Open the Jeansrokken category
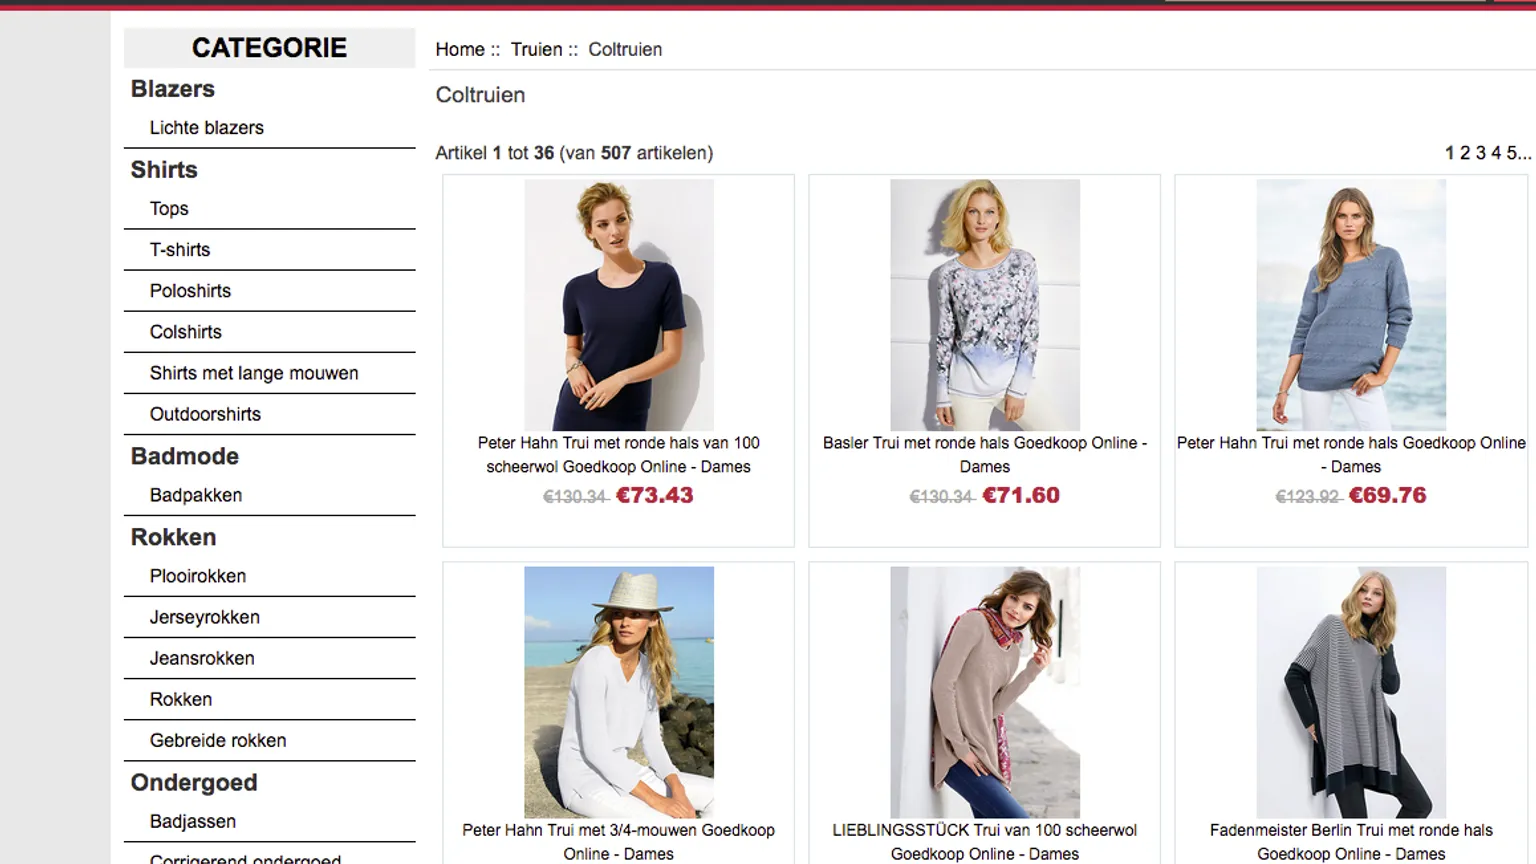1536x864 pixels. coord(202,658)
